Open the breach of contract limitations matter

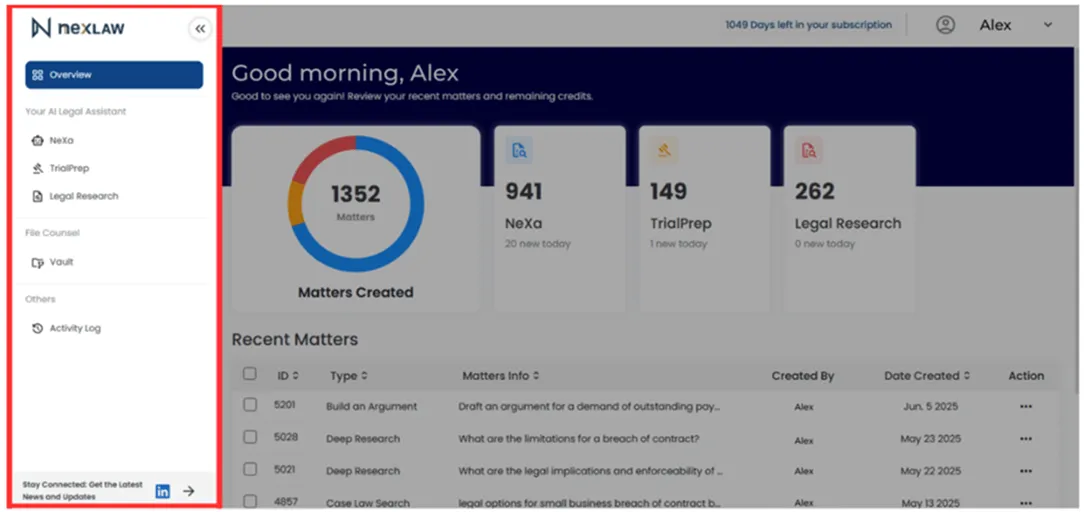[579, 439]
